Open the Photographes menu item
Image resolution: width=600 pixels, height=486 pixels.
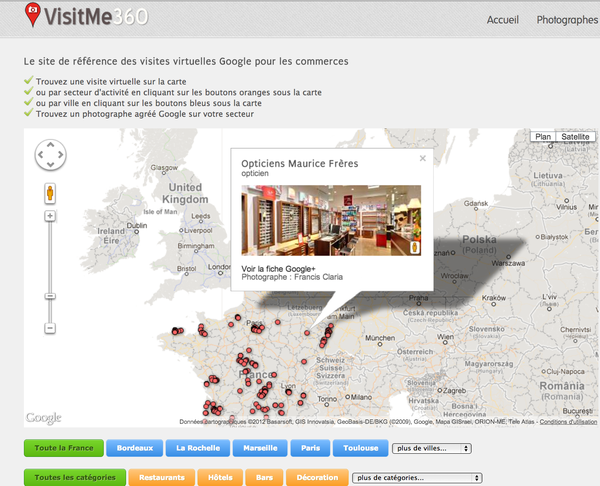[x=567, y=20]
